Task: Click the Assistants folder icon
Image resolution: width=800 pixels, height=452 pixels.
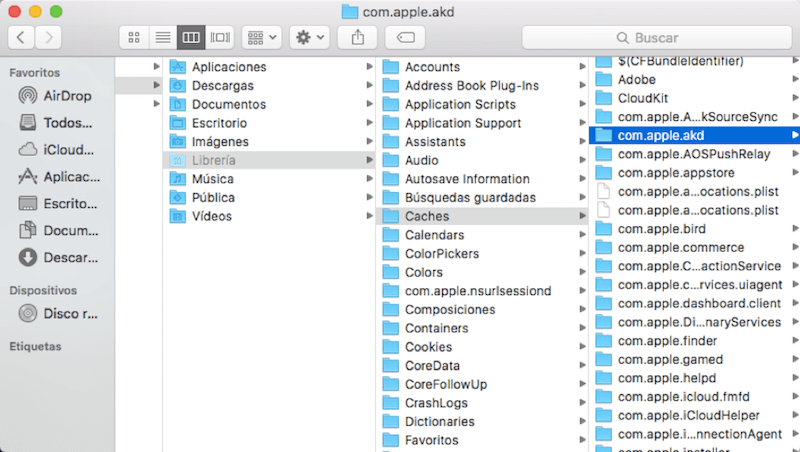Action: coord(391,142)
